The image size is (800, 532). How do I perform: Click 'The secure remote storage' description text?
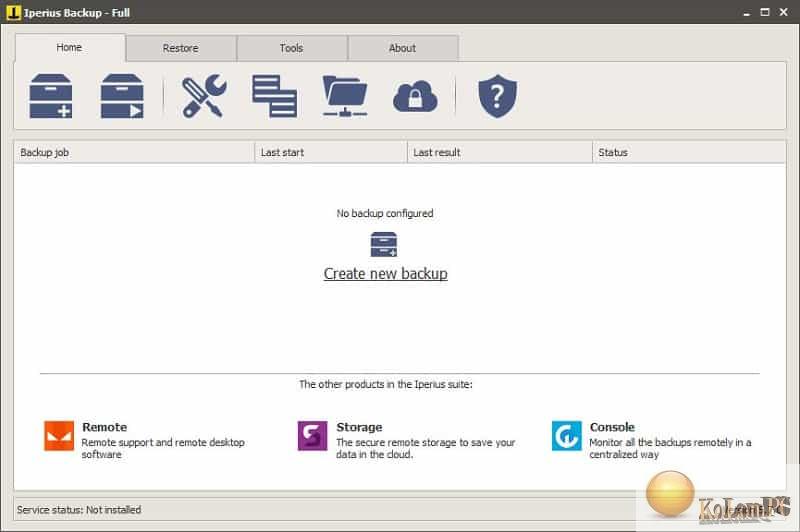tap(426, 448)
